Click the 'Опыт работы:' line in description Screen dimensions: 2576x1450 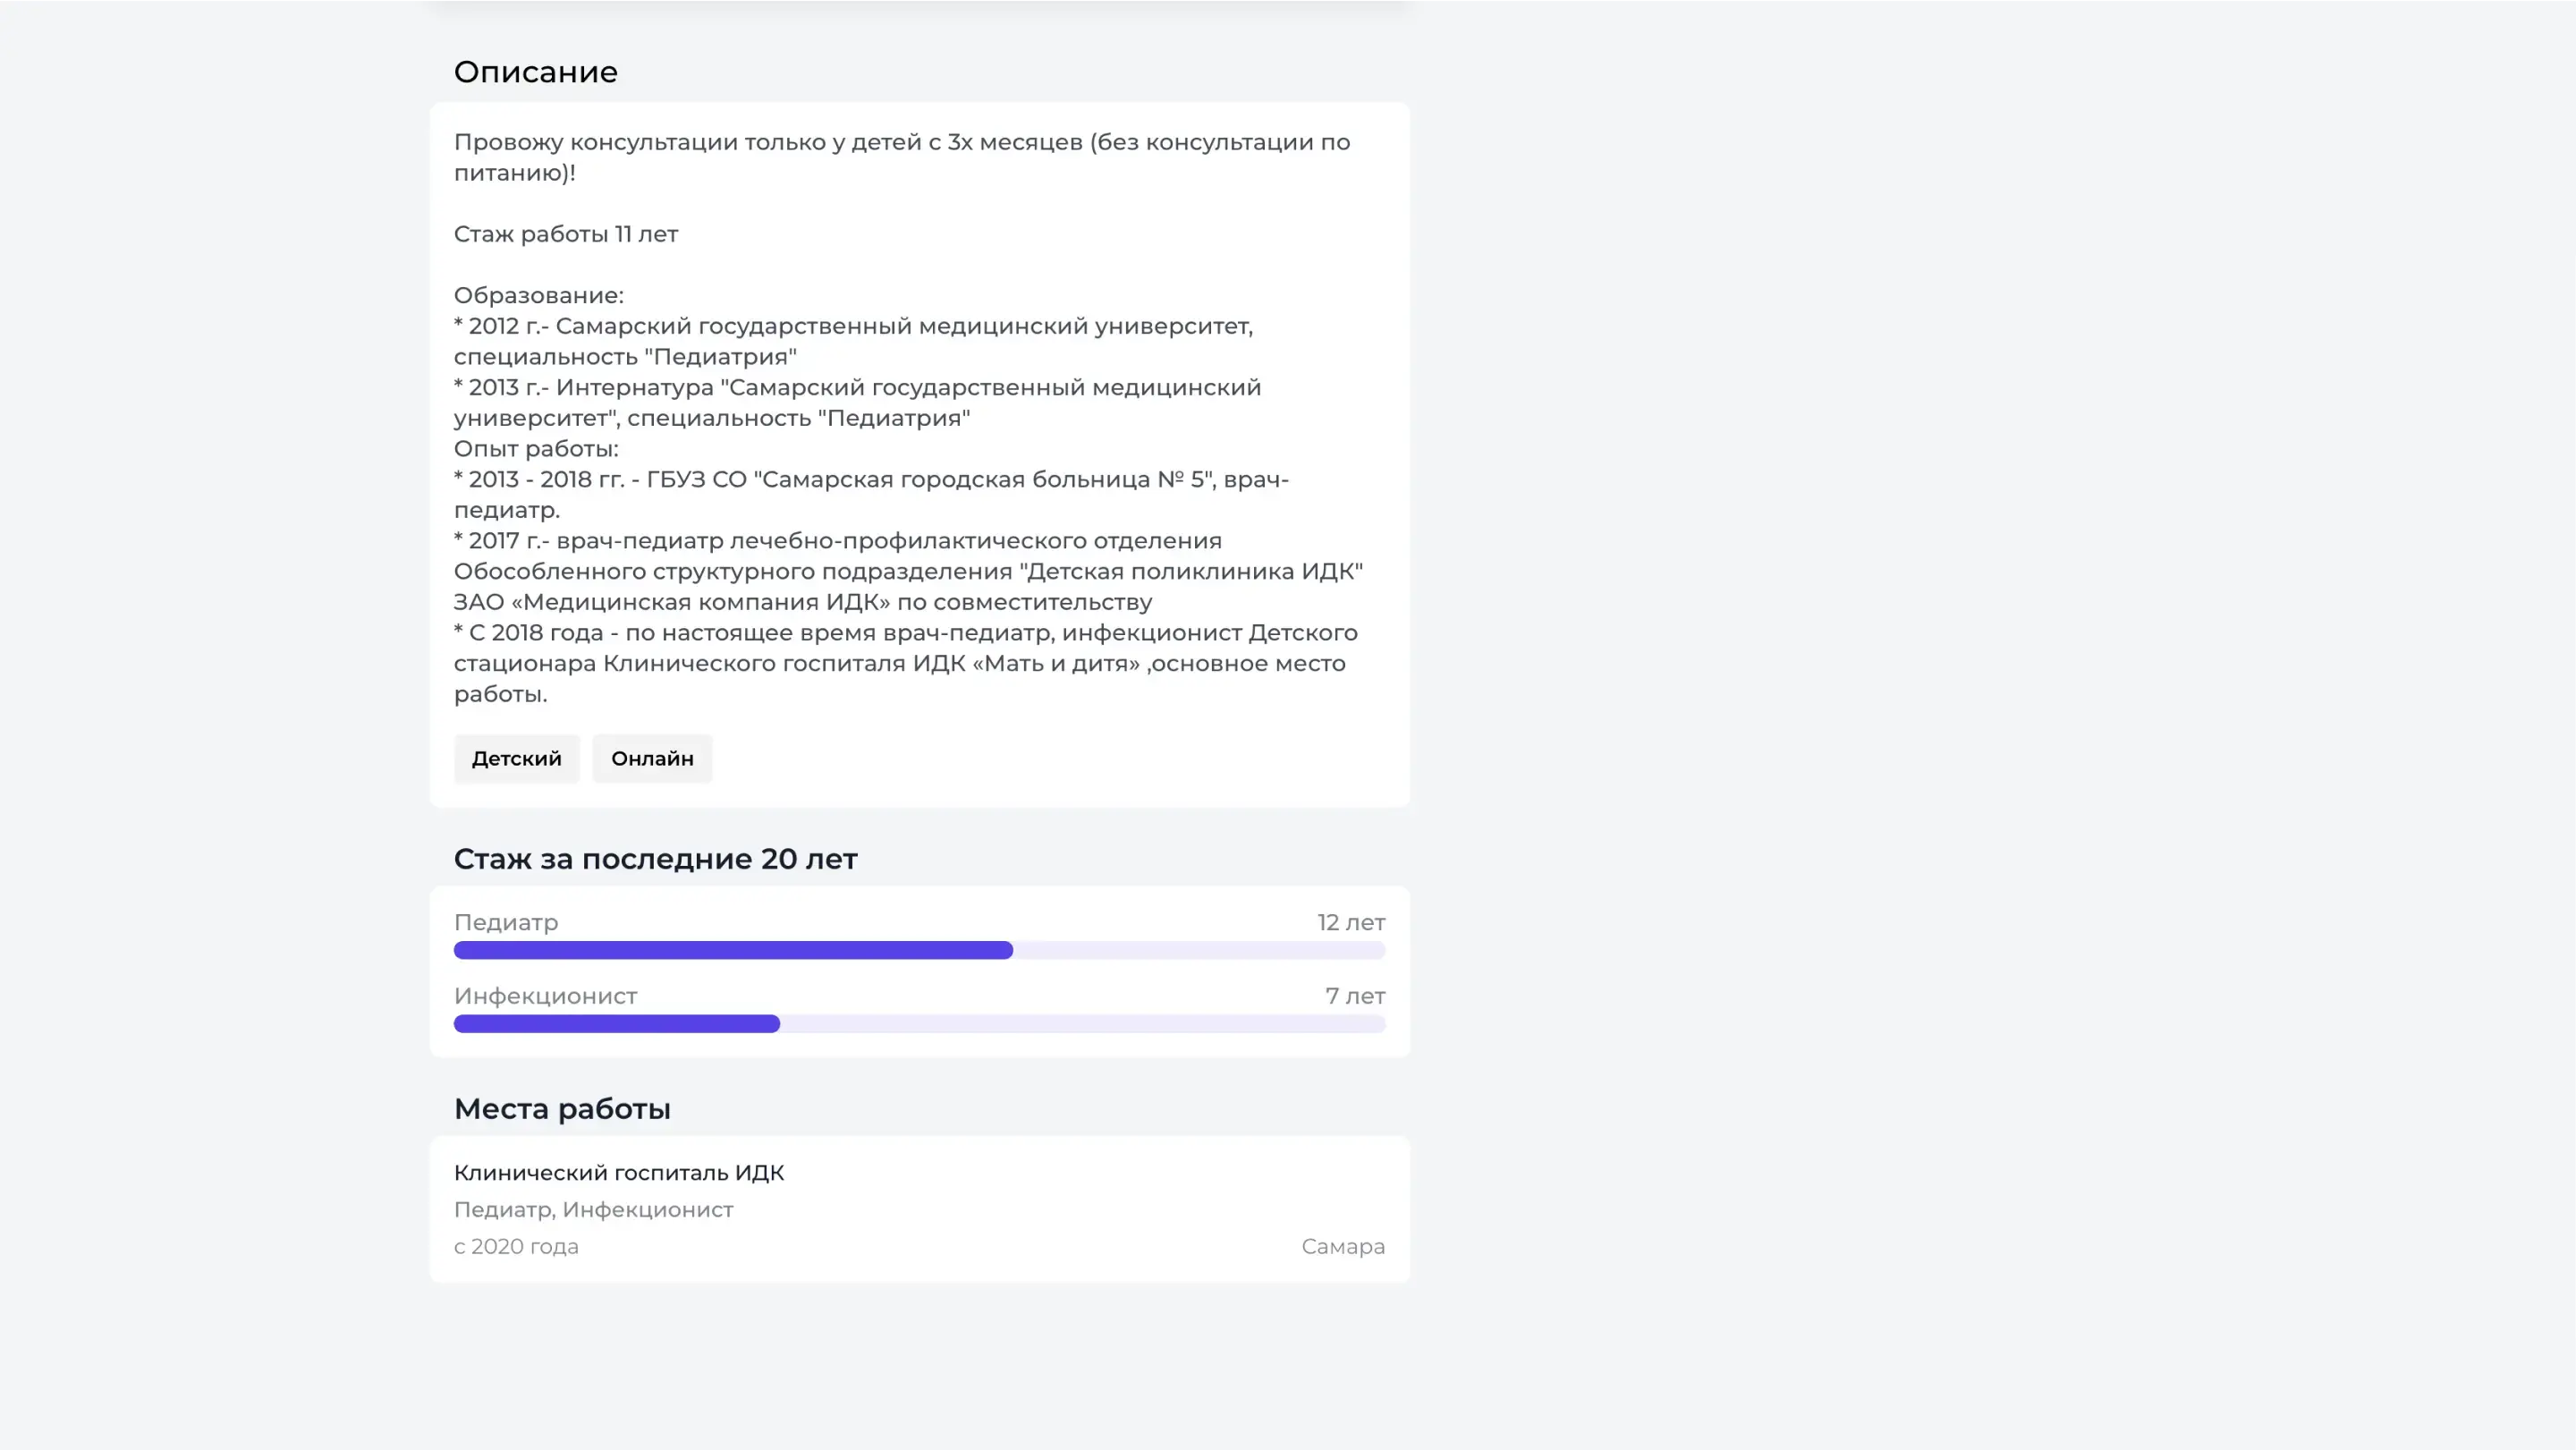point(536,449)
